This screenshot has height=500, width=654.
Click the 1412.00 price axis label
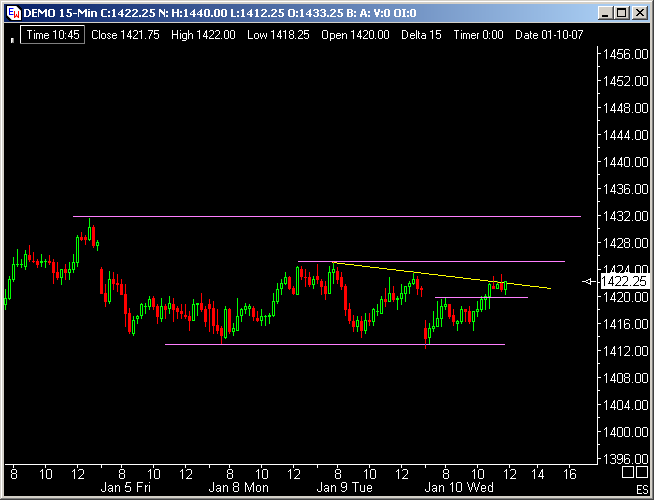click(x=626, y=351)
